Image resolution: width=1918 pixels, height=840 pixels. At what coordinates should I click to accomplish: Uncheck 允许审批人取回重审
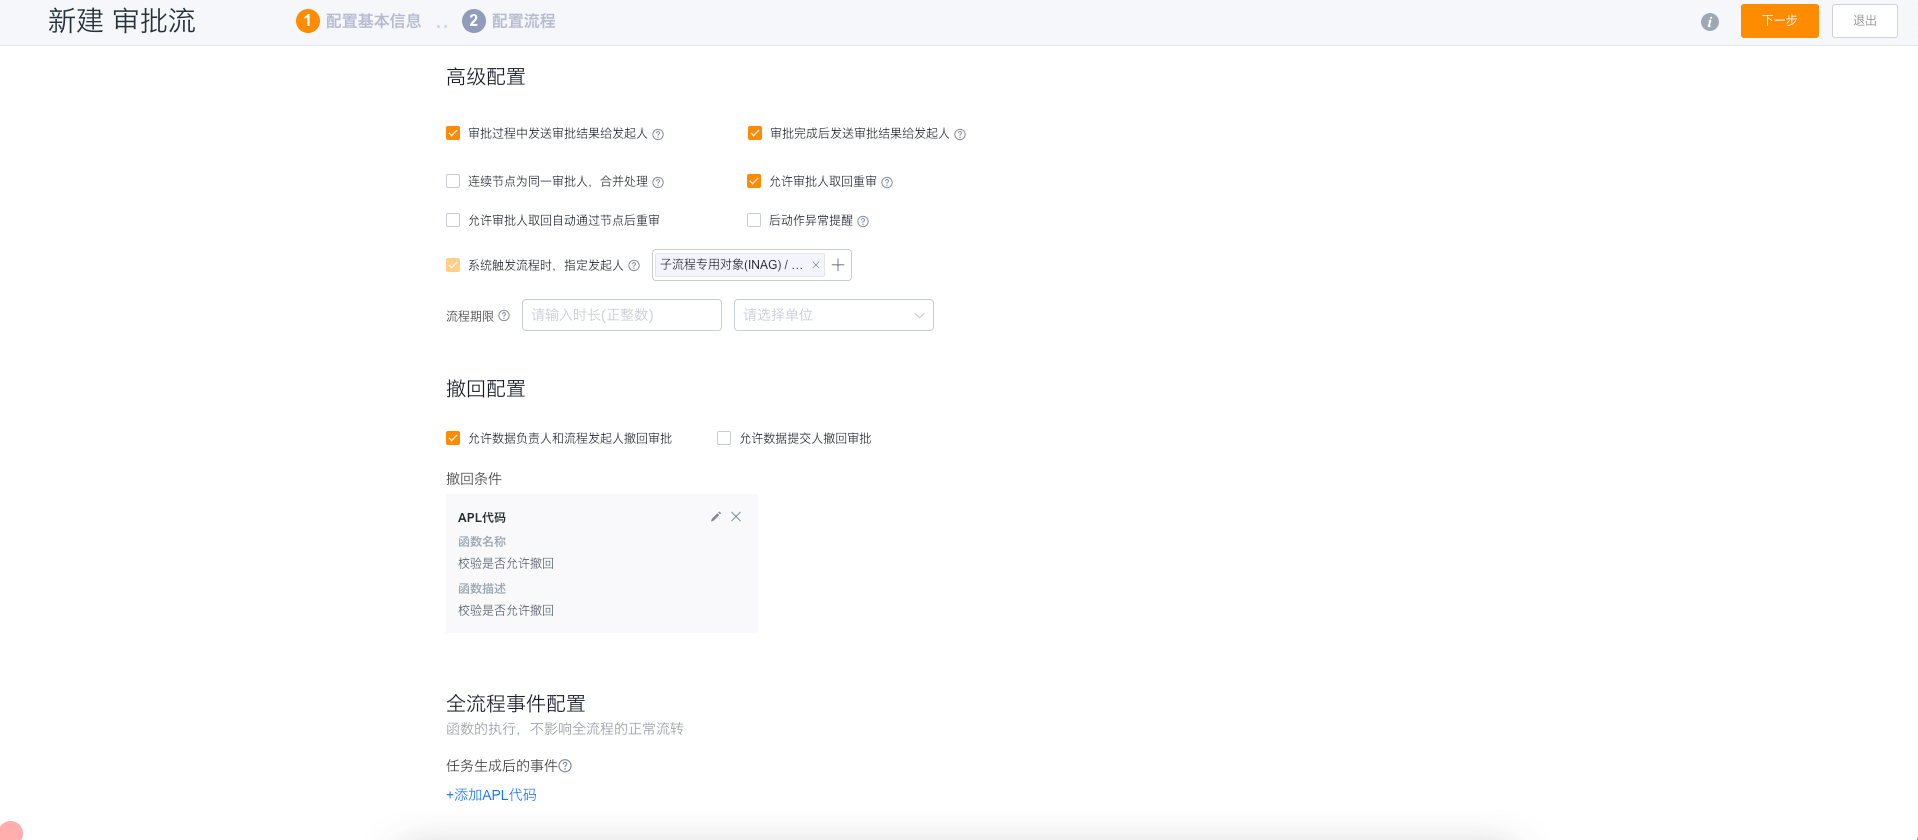tap(754, 181)
